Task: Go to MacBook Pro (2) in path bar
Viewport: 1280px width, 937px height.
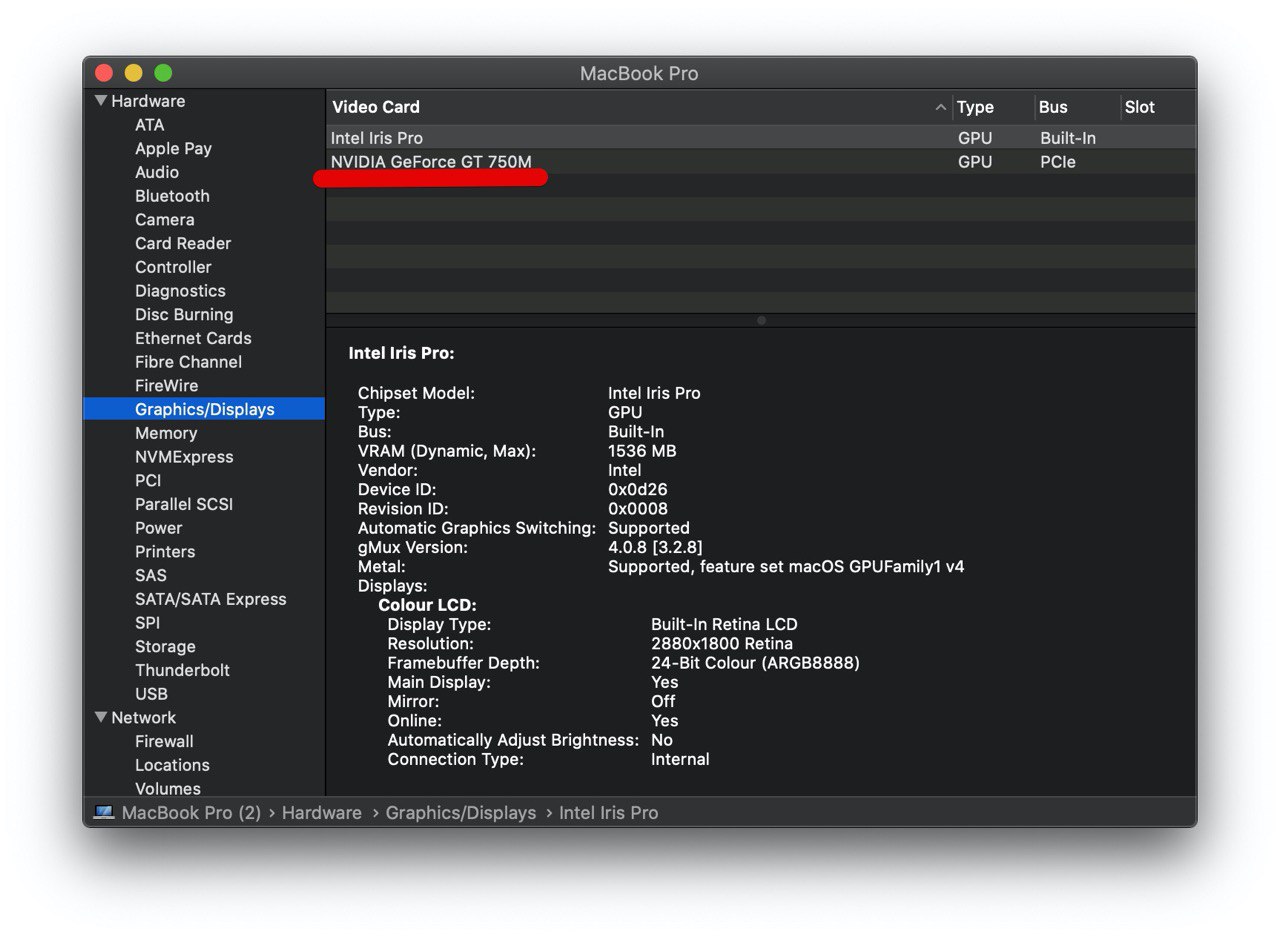Action: click(x=191, y=813)
